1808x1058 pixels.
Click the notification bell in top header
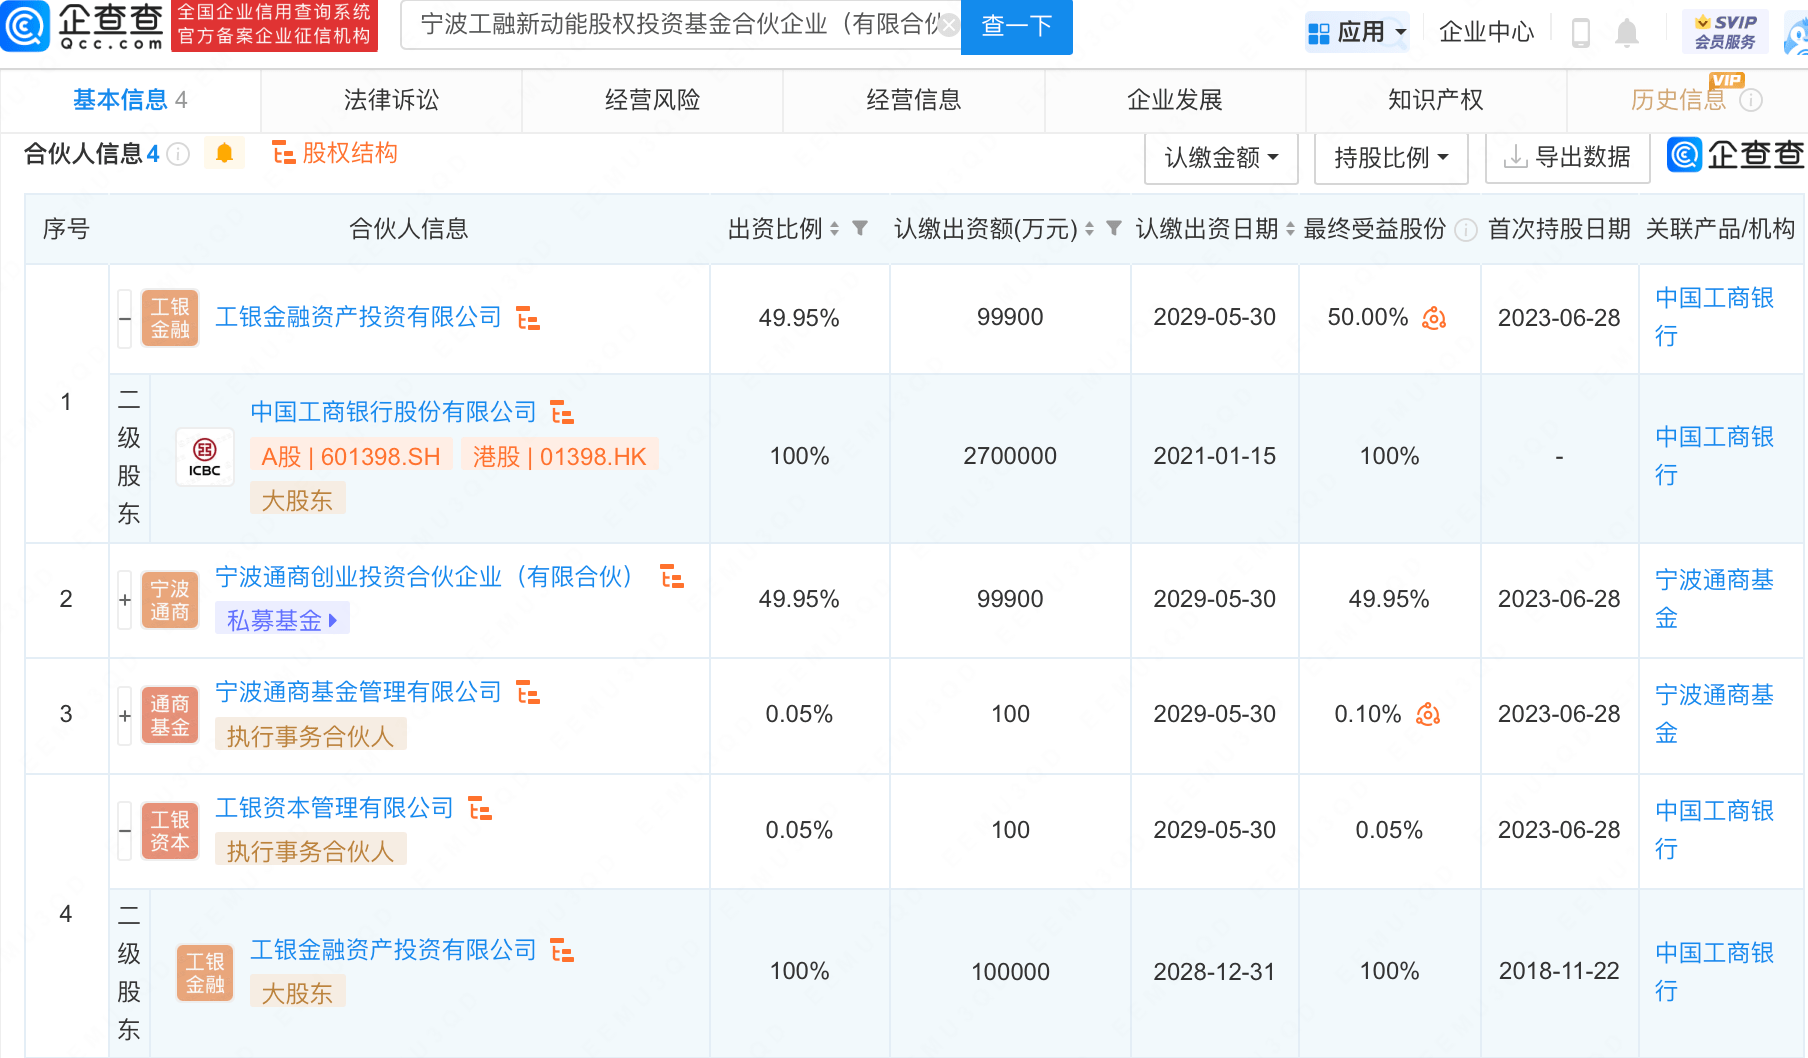(x=1627, y=33)
